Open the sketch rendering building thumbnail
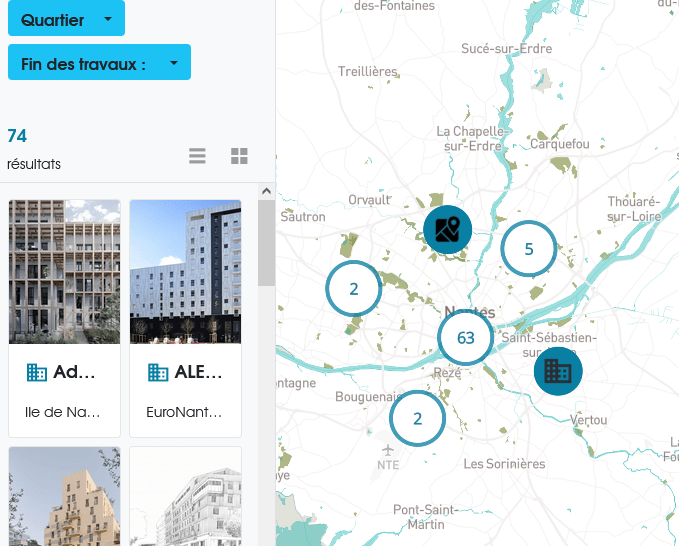The height and width of the screenshot is (546, 679). (x=185, y=497)
